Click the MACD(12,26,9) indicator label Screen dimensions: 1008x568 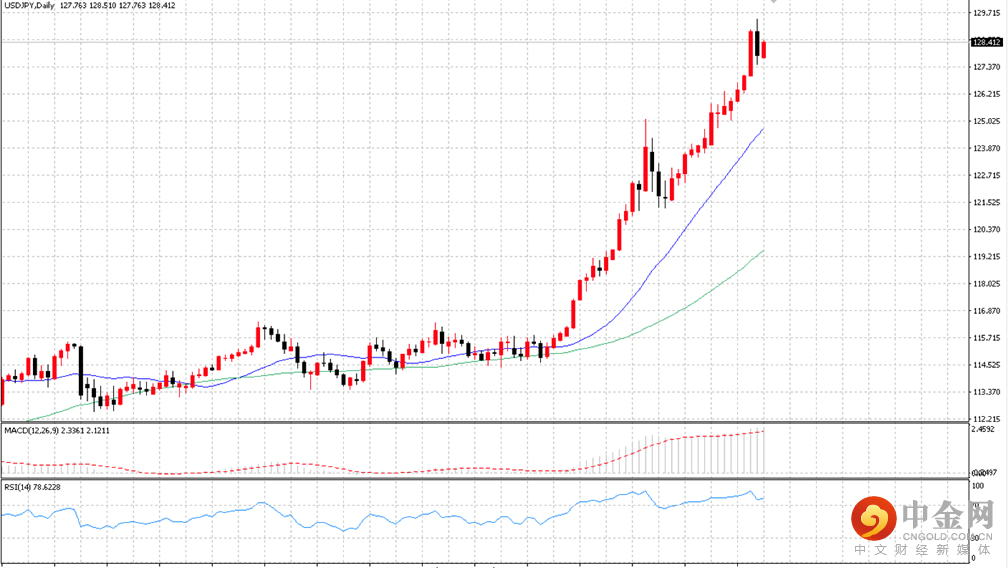coord(57,430)
